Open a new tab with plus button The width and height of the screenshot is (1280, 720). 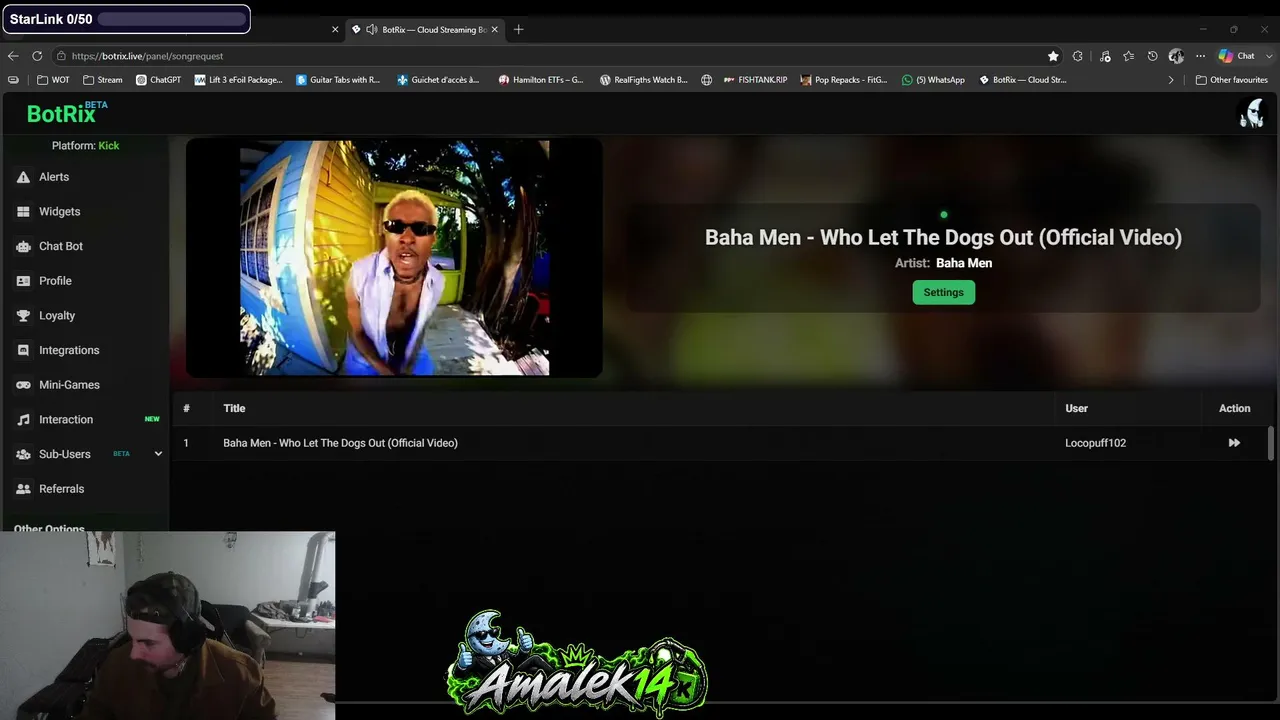click(518, 30)
